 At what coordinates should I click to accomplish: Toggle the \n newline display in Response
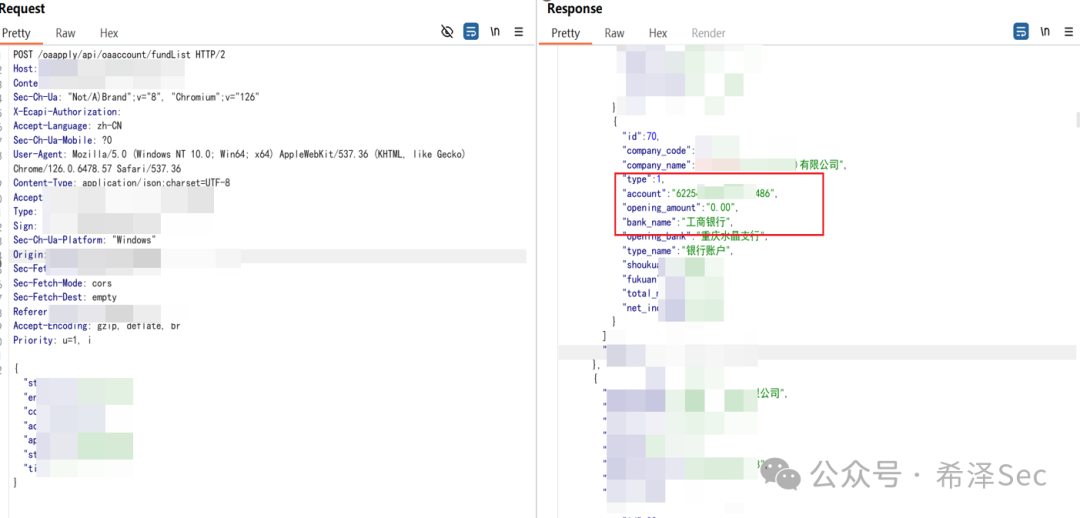(1045, 32)
